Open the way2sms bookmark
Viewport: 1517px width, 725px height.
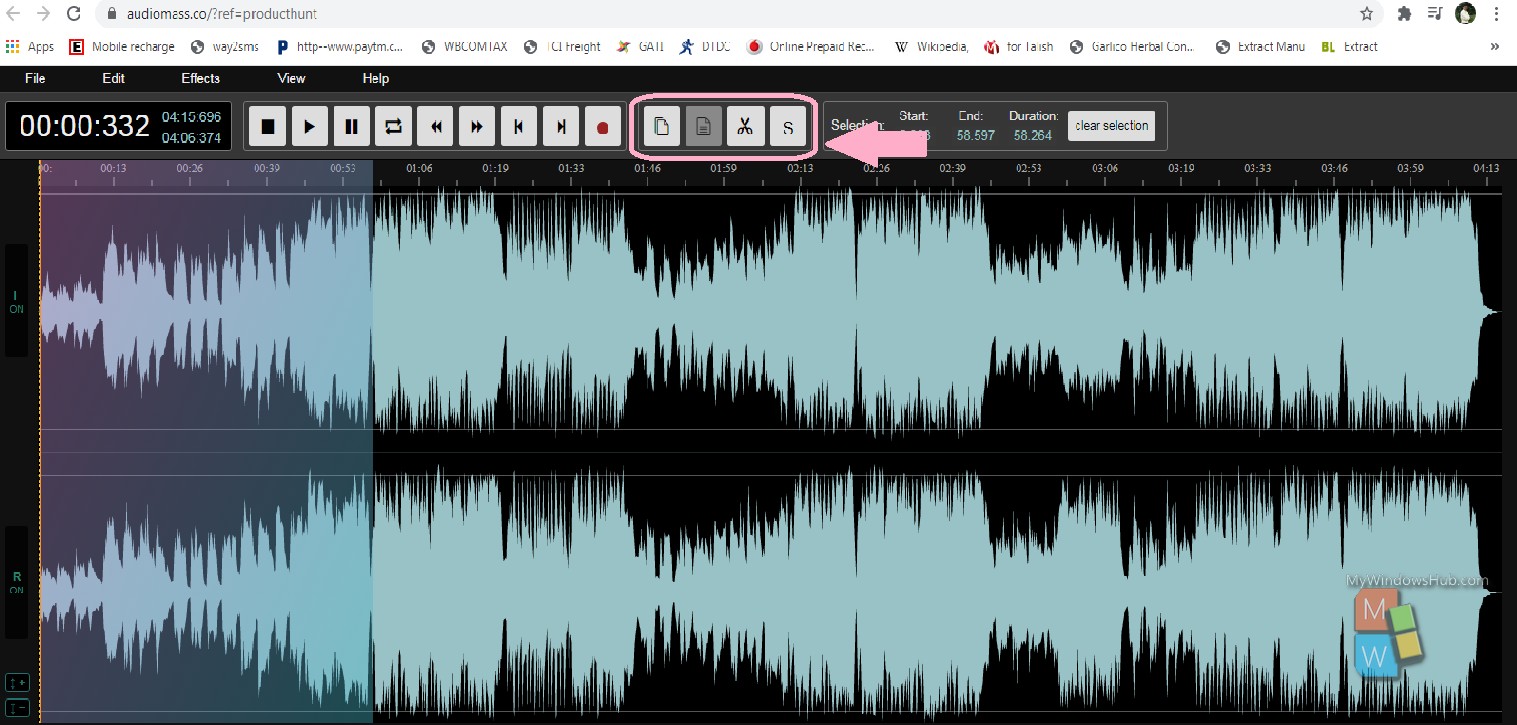pos(225,46)
